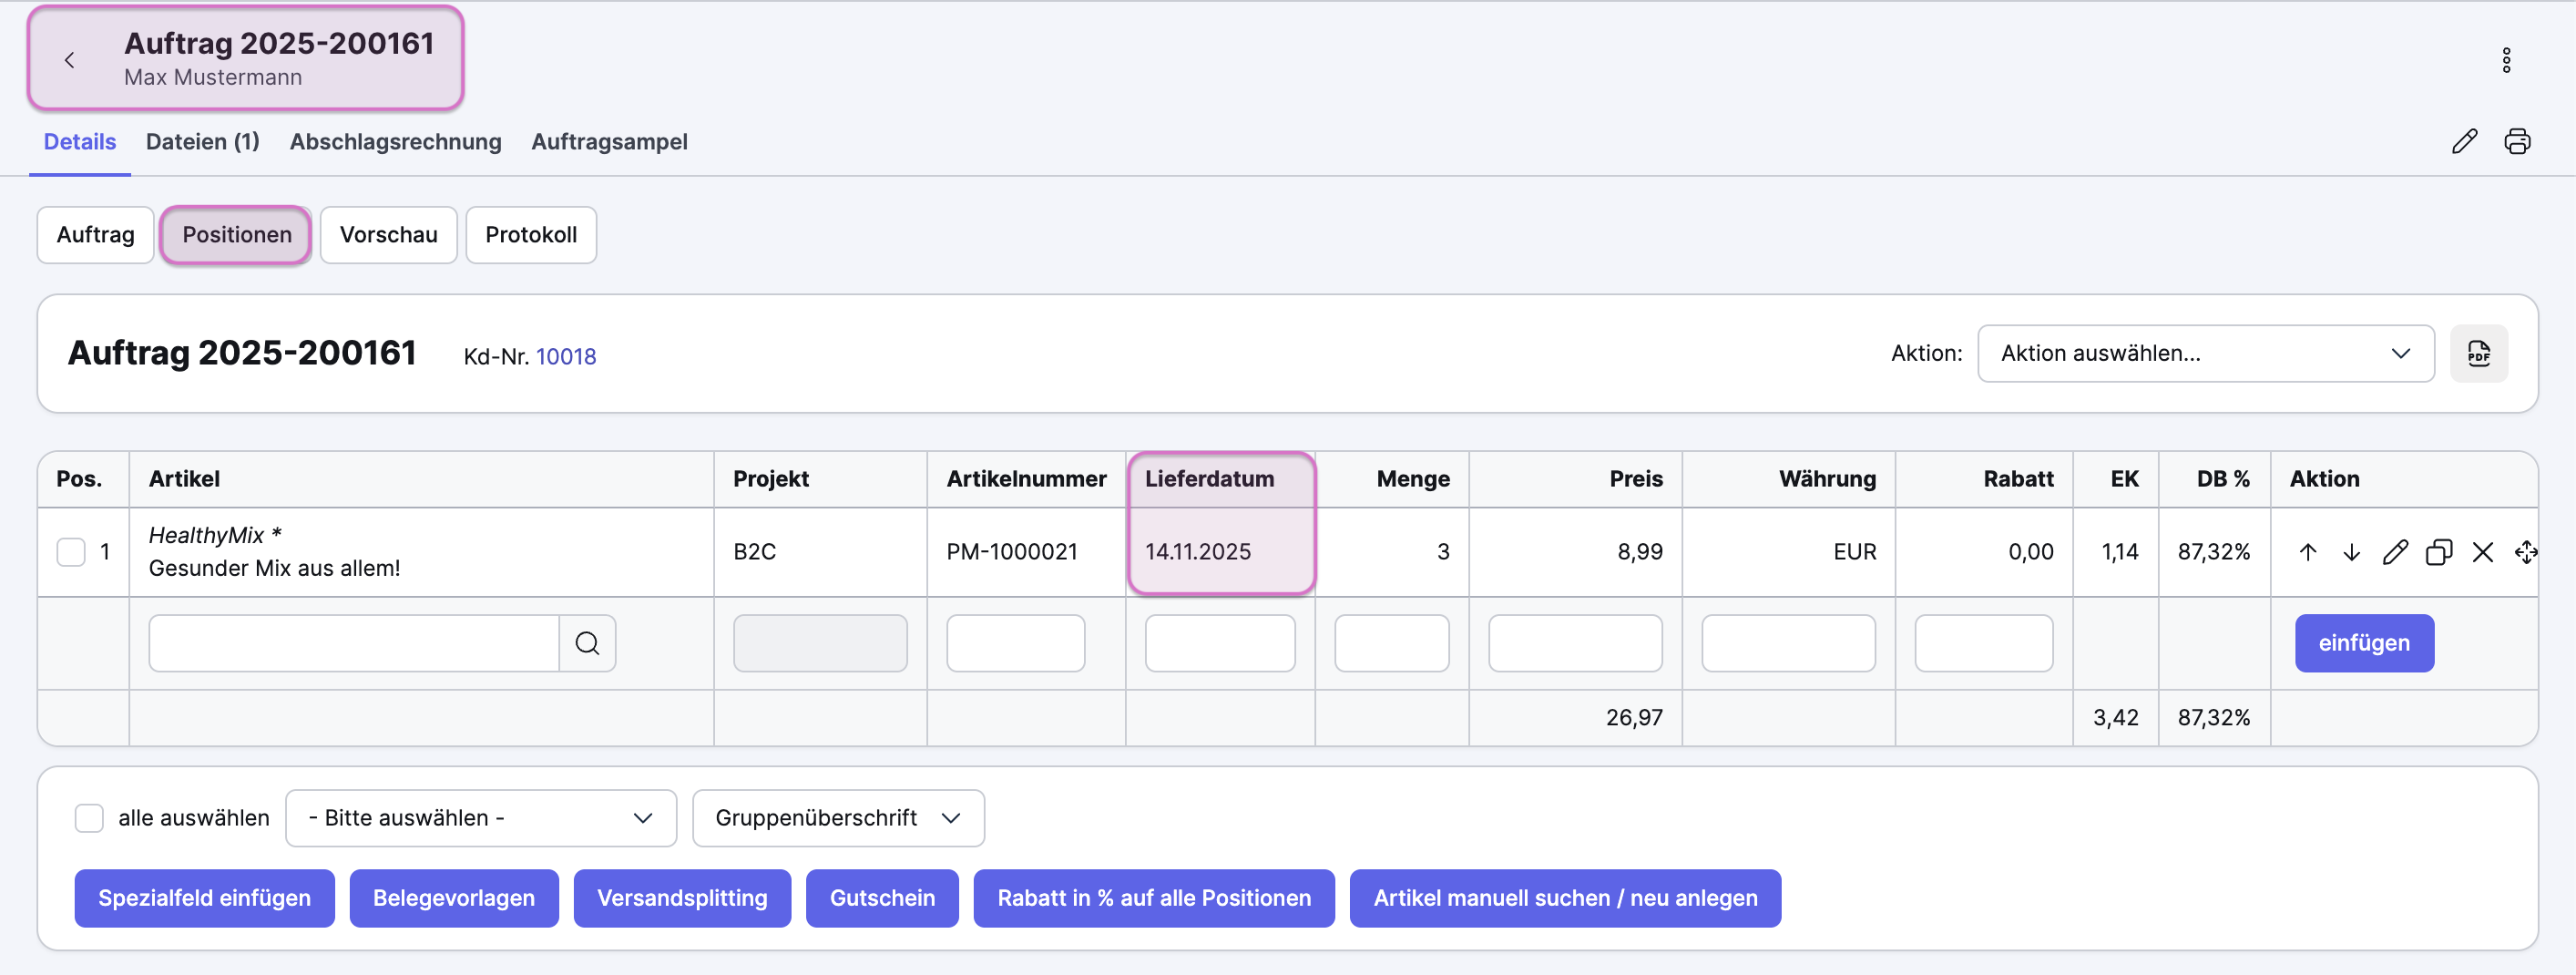2576x975 pixels.
Task: Move position 1 up with the arrow
Action: tap(2308, 552)
